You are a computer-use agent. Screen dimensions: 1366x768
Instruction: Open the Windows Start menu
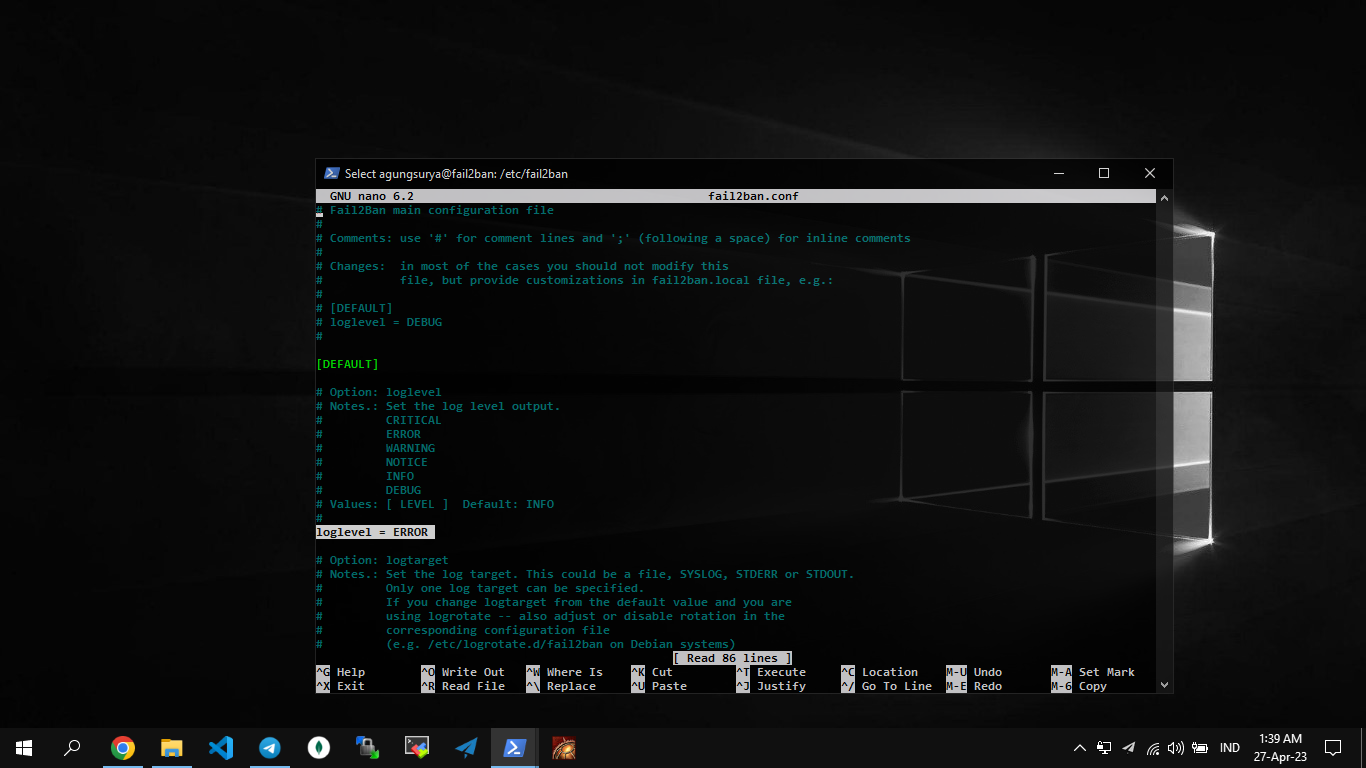click(24, 748)
